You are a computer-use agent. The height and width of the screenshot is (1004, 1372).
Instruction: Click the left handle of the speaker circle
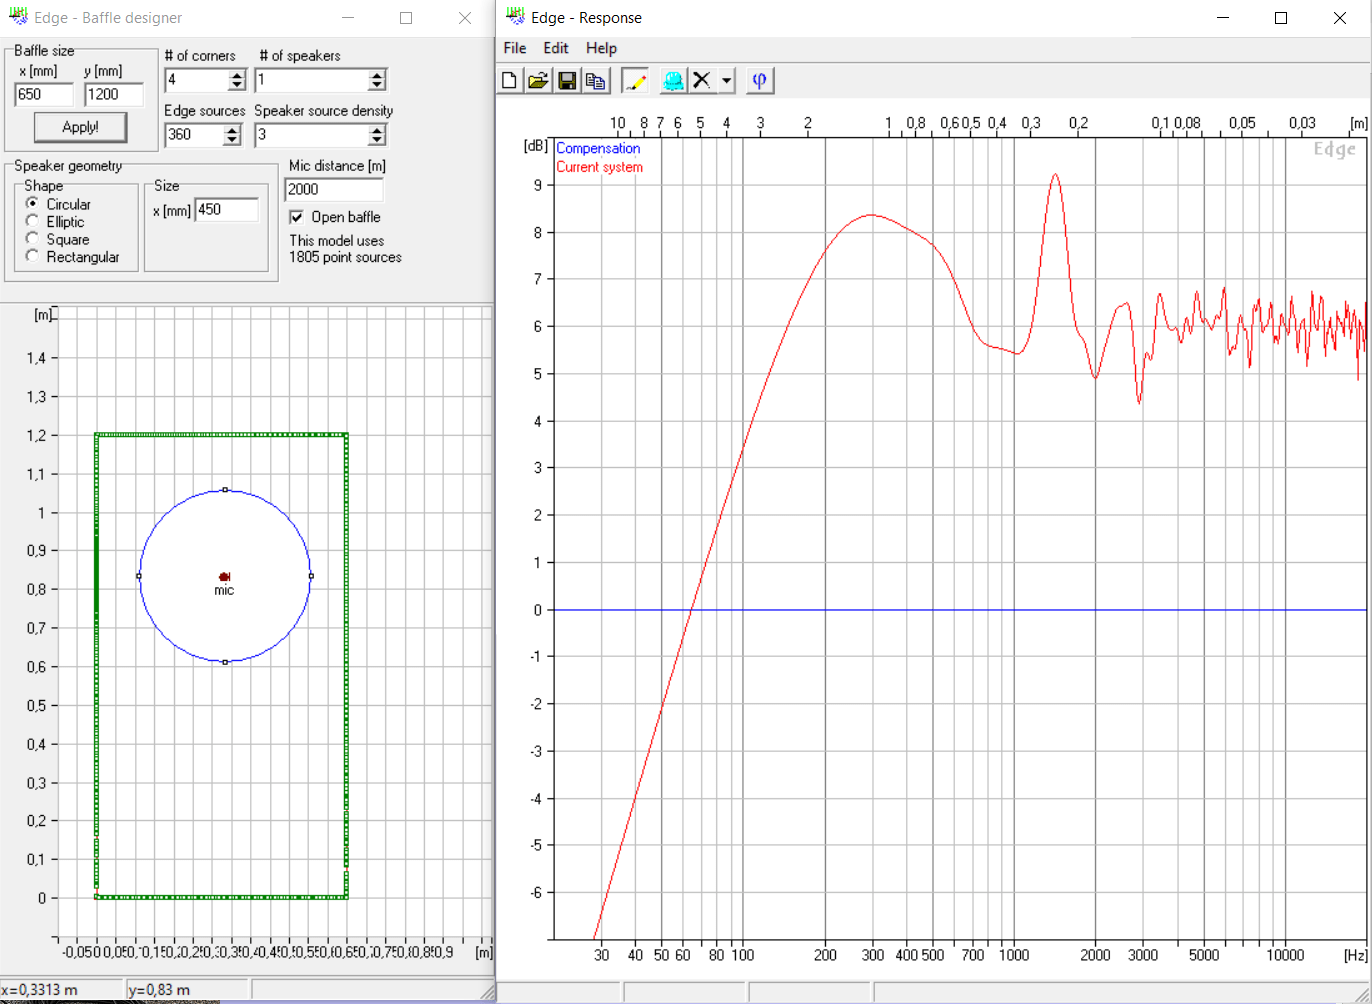pos(138,576)
